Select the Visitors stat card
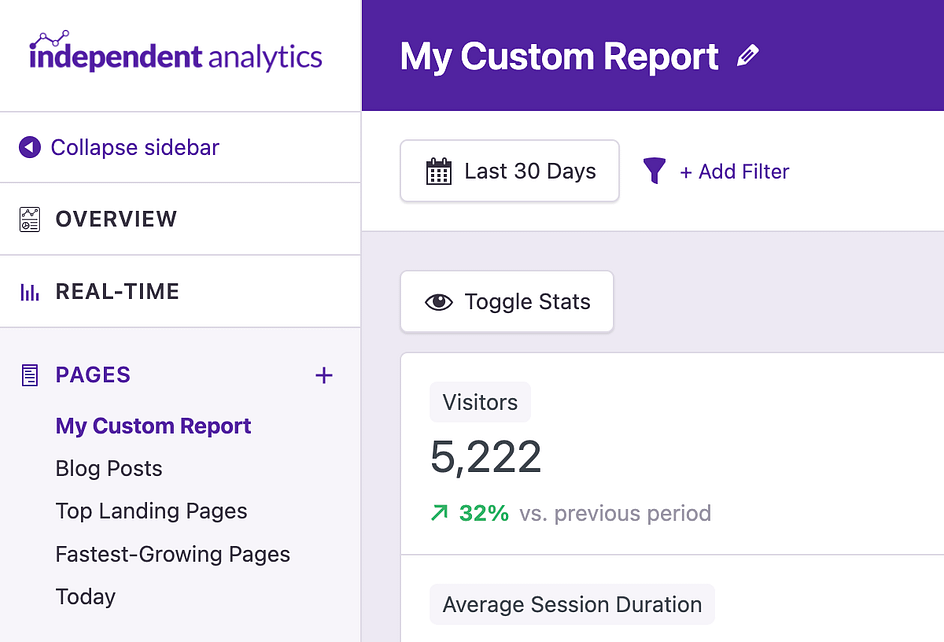Screen dimensions: 944x642 (x=480, y=402)
